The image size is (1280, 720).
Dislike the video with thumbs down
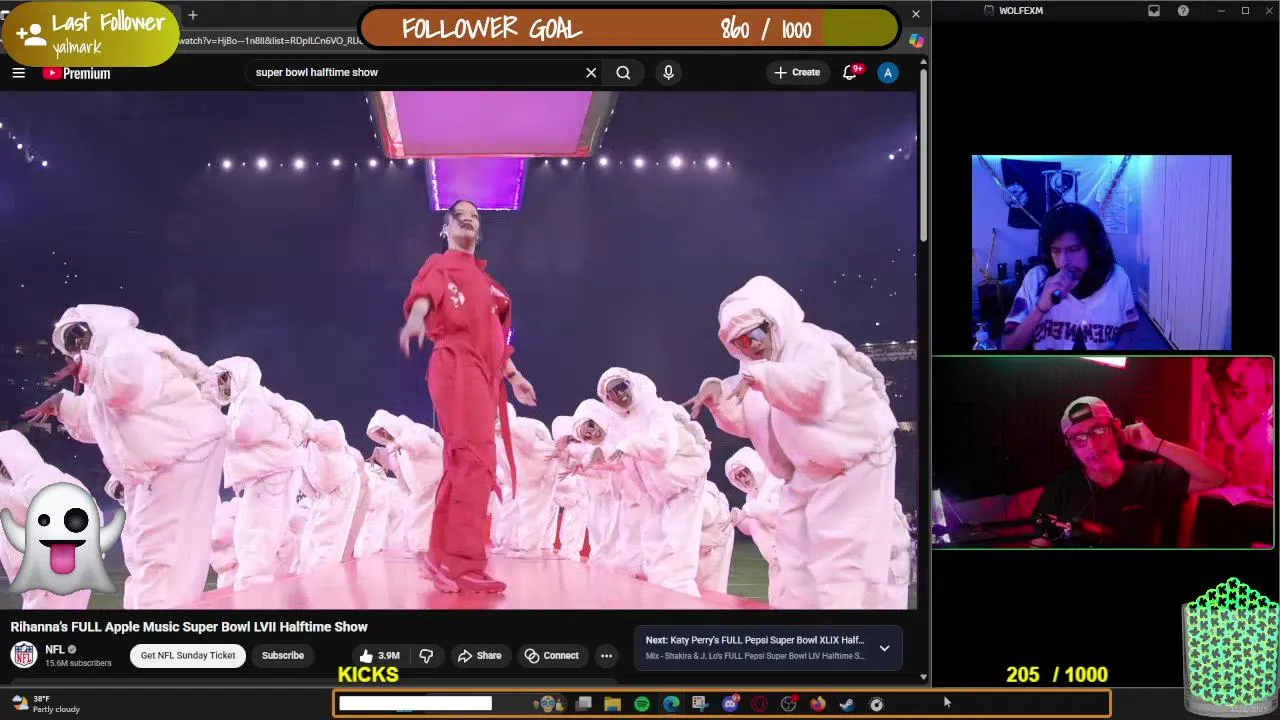pos(426,656)
